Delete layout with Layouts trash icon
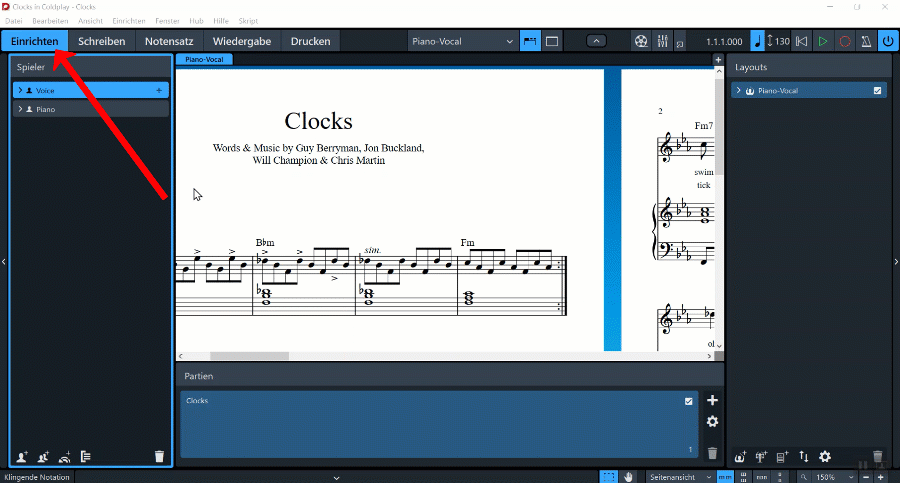The height and width of the screenshot is (483, 900). 878,457
